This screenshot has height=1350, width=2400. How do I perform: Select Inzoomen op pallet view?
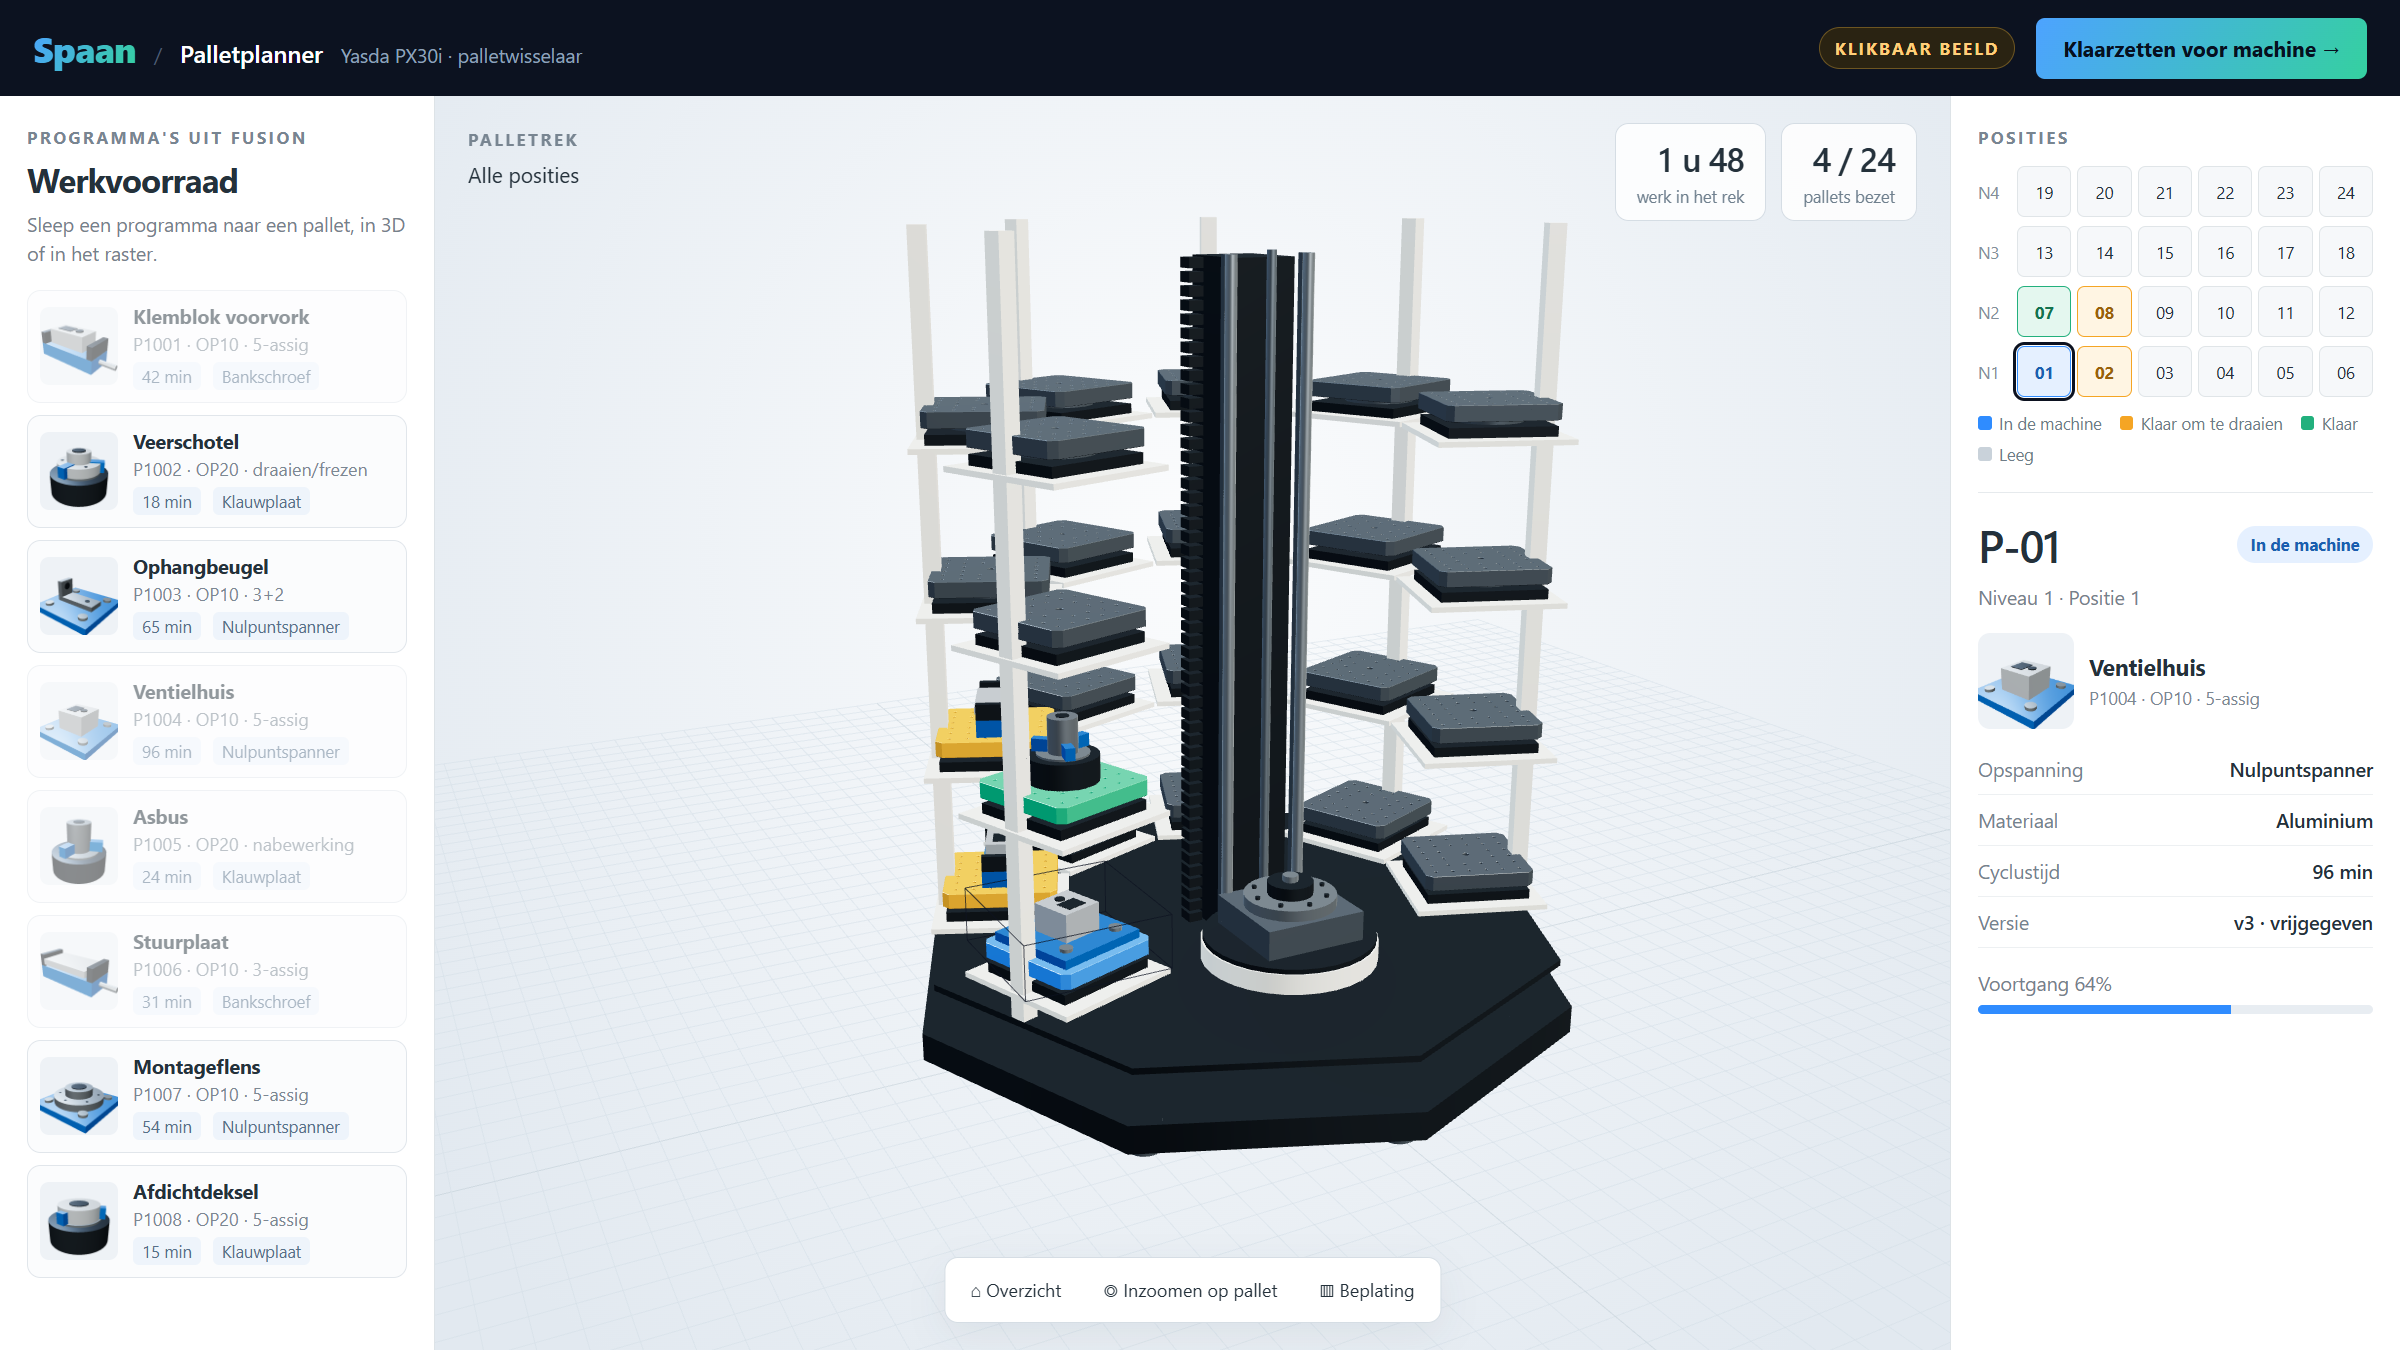click(1190, 1290)
